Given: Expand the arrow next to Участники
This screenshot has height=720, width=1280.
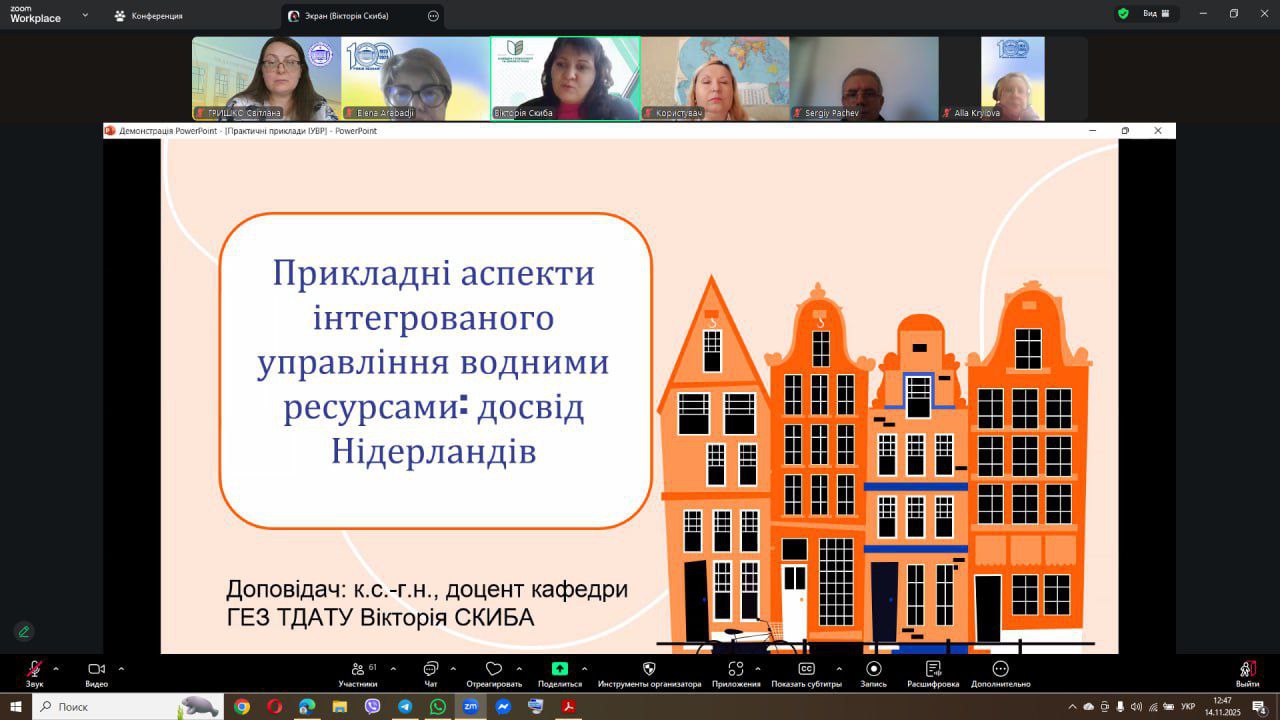Looking at the screenshot, I should click(x=393, y=668).
